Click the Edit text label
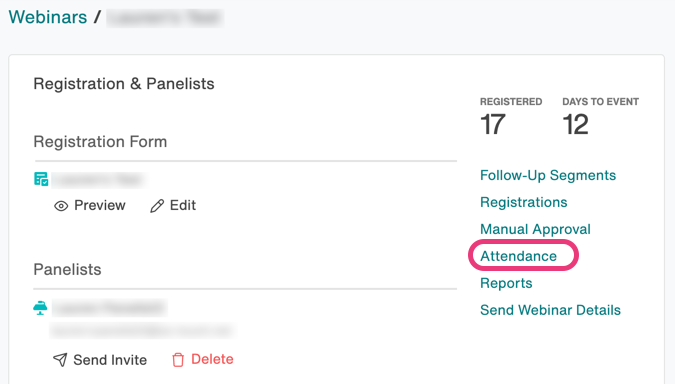Image resolution: width=675 pixels, height=384 pixels. pos(183,205)
